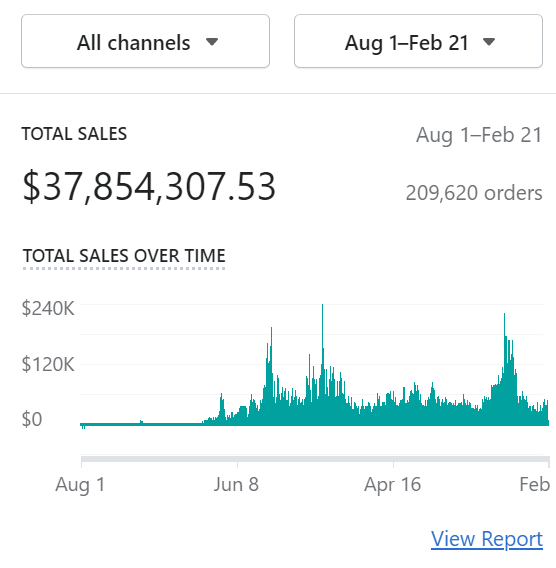
Task: Open the All channels dropdown
Action: click(x=145, y=41)
